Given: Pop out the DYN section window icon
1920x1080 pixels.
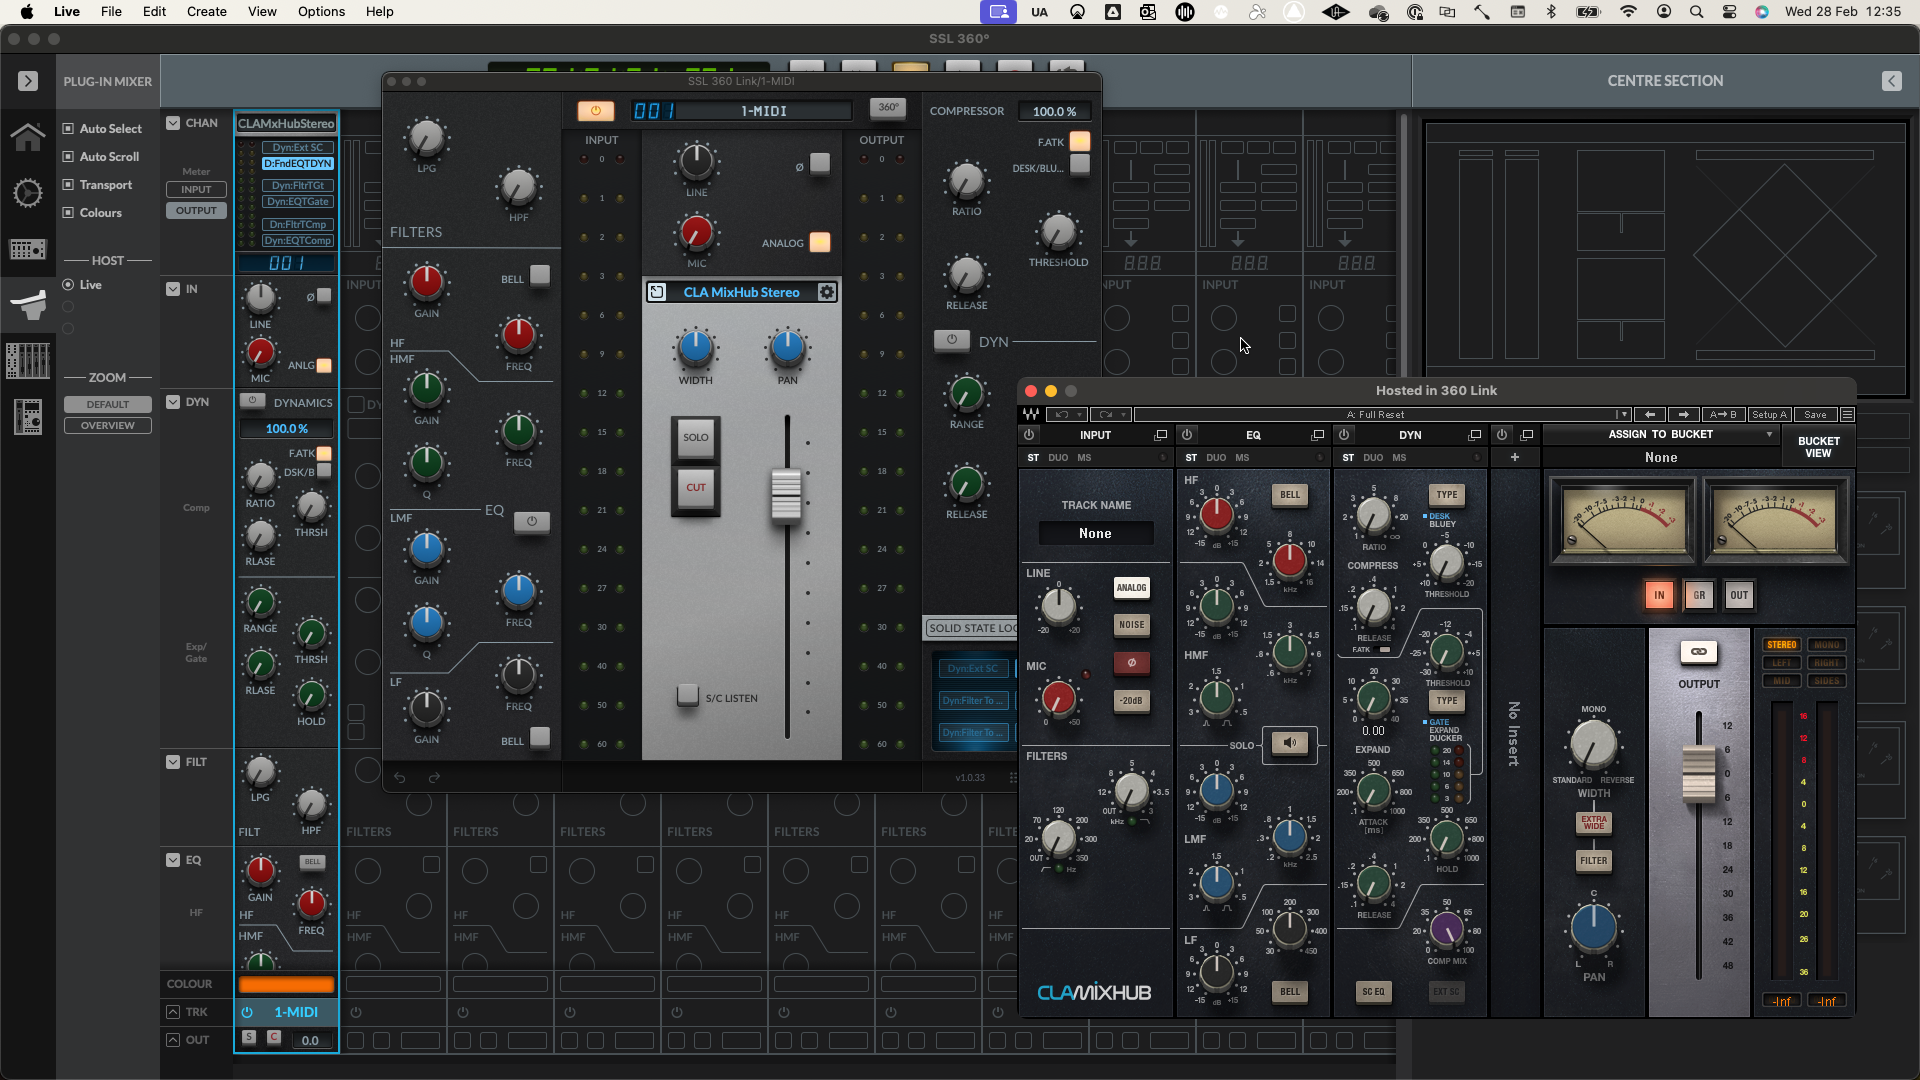Looking at the screenshot, I should (1474, 435).
